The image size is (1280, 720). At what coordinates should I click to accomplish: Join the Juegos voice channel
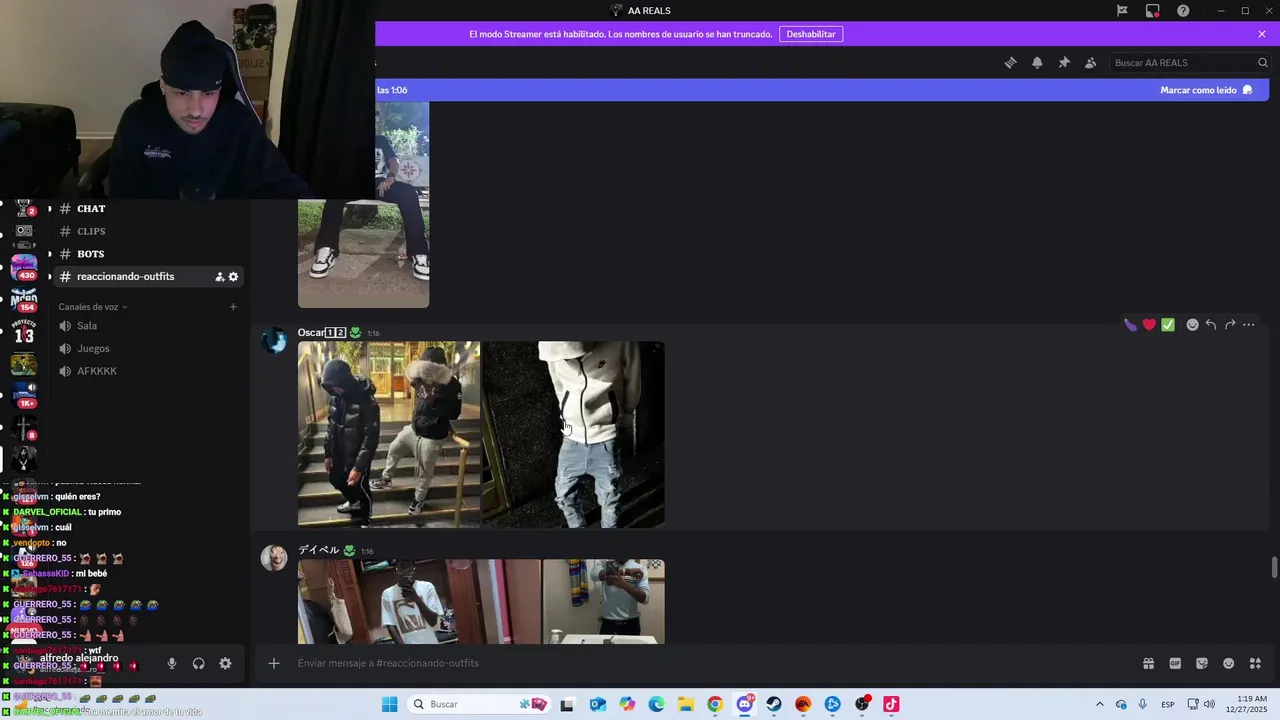93,348
